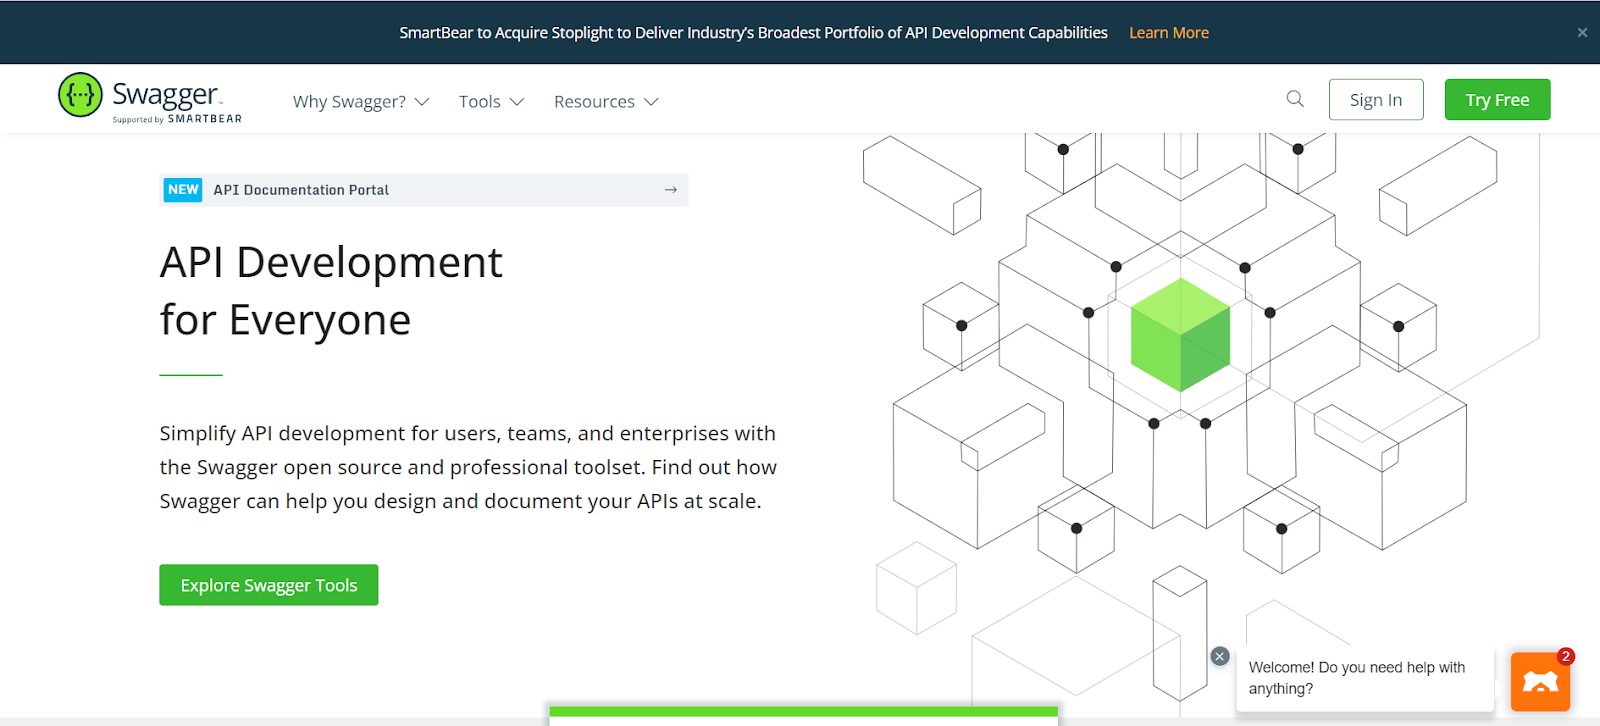Click the NEW badge
Viewport: 1600px width, 726px height.
coord(183,190)
